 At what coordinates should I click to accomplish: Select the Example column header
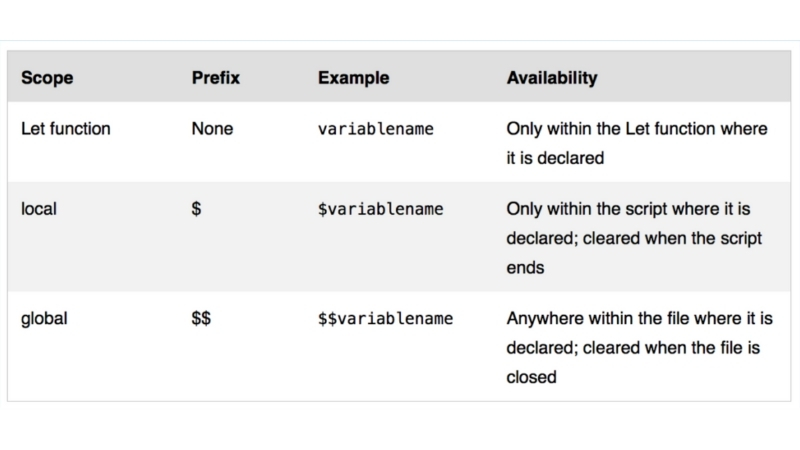(353, 77)
